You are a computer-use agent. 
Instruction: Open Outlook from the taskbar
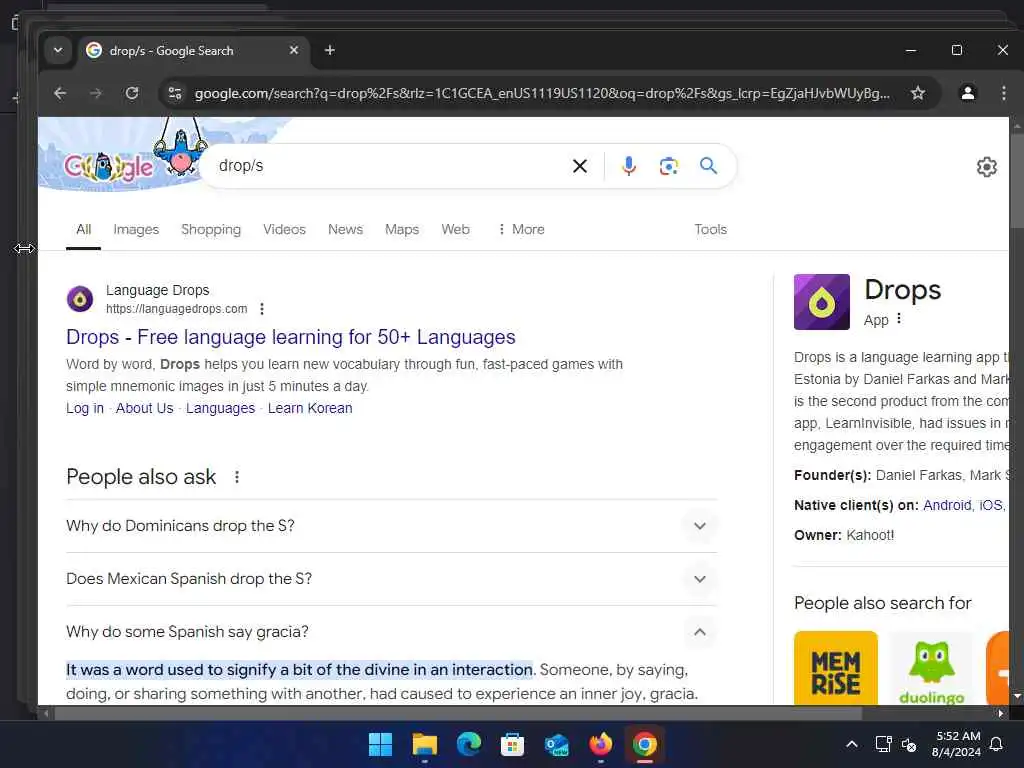pyautogui.click(x=556, y=744)
